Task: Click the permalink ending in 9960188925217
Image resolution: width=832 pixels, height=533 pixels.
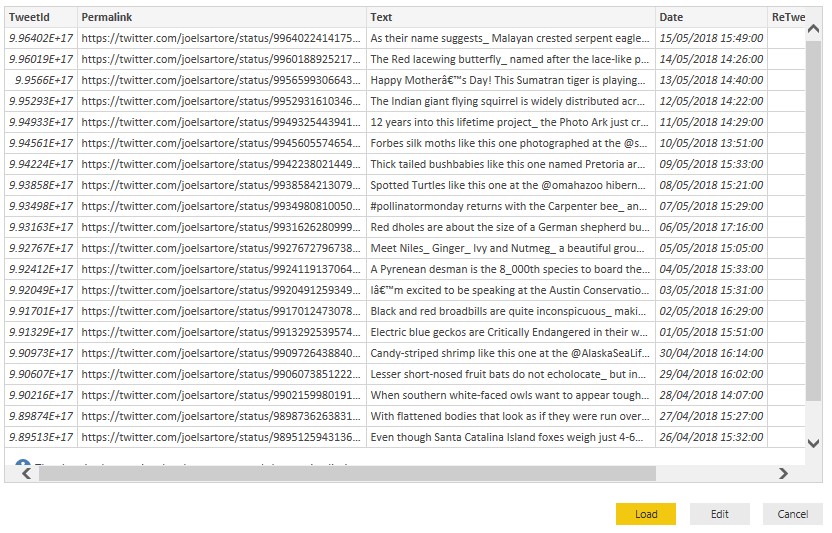Action: pos(222,59)
